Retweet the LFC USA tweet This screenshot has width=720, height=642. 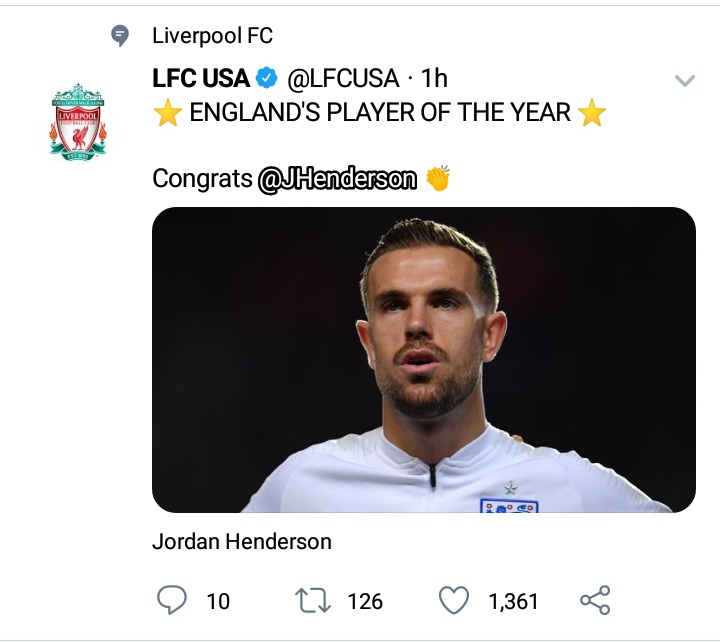[314, 600]
